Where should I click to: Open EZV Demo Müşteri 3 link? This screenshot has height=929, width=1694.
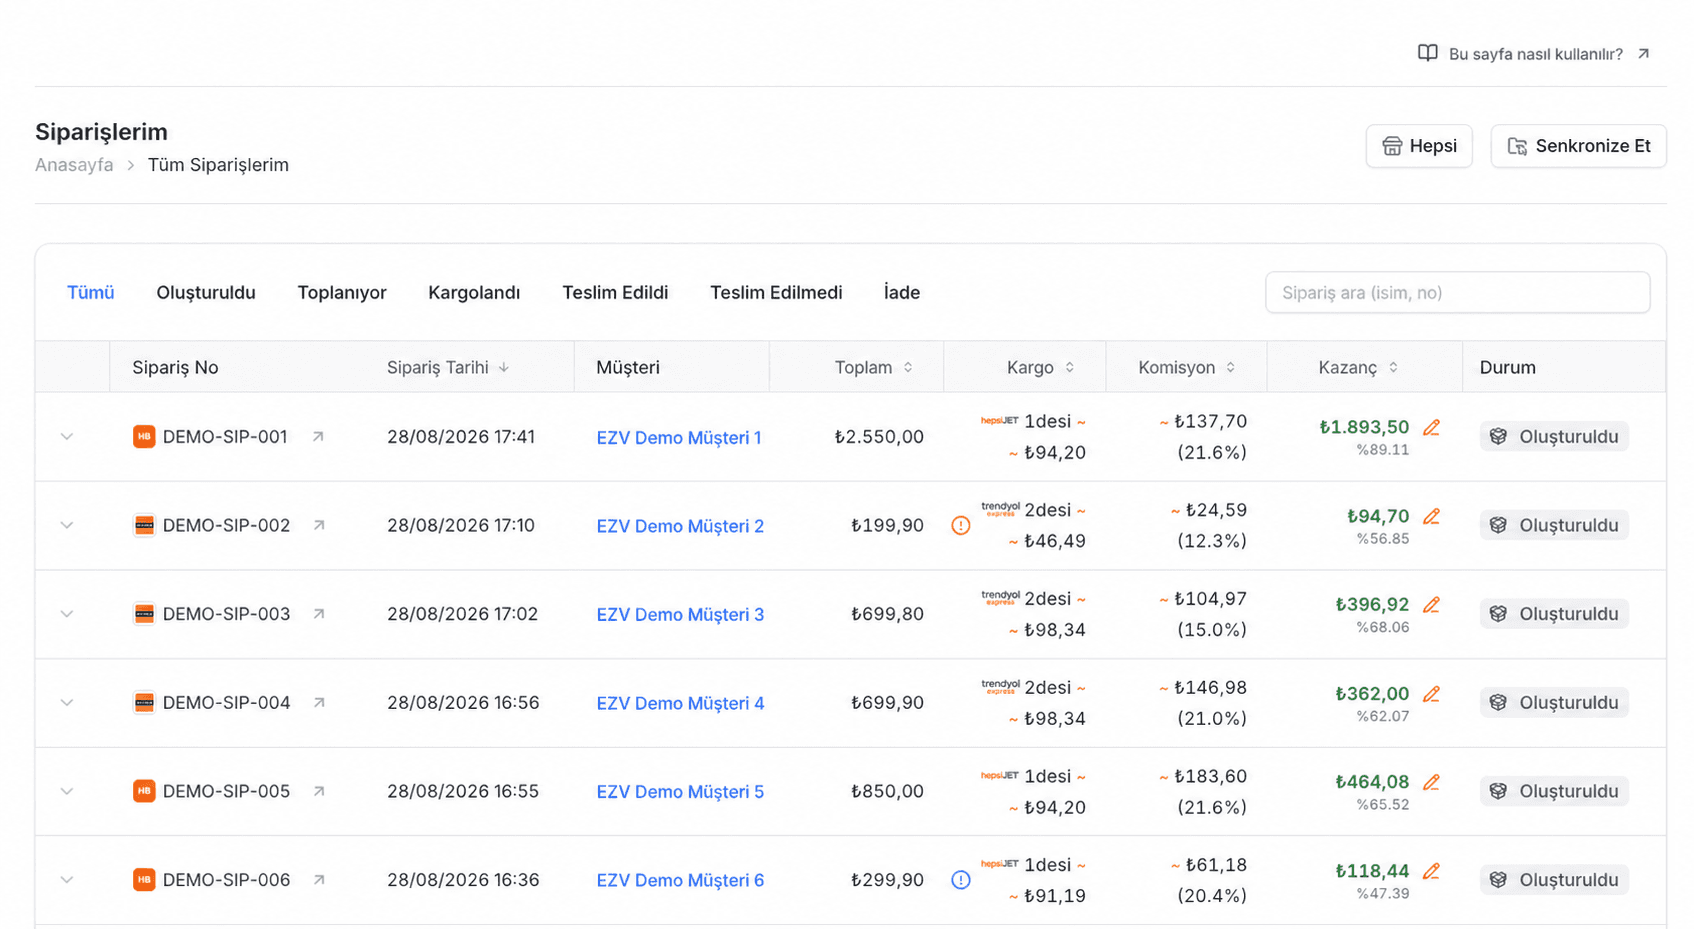(680, 615)
